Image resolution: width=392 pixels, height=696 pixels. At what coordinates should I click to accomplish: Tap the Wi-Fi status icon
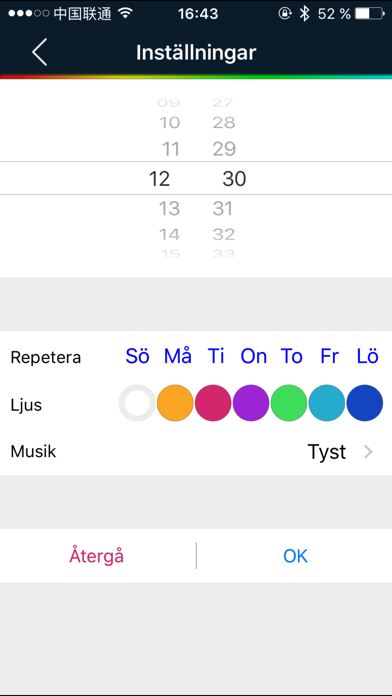[126, 14]
